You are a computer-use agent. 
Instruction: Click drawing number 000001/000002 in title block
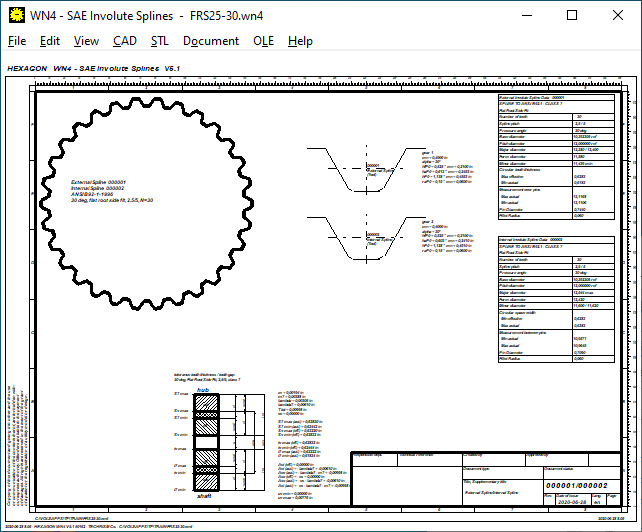click(x=579, y=485)
